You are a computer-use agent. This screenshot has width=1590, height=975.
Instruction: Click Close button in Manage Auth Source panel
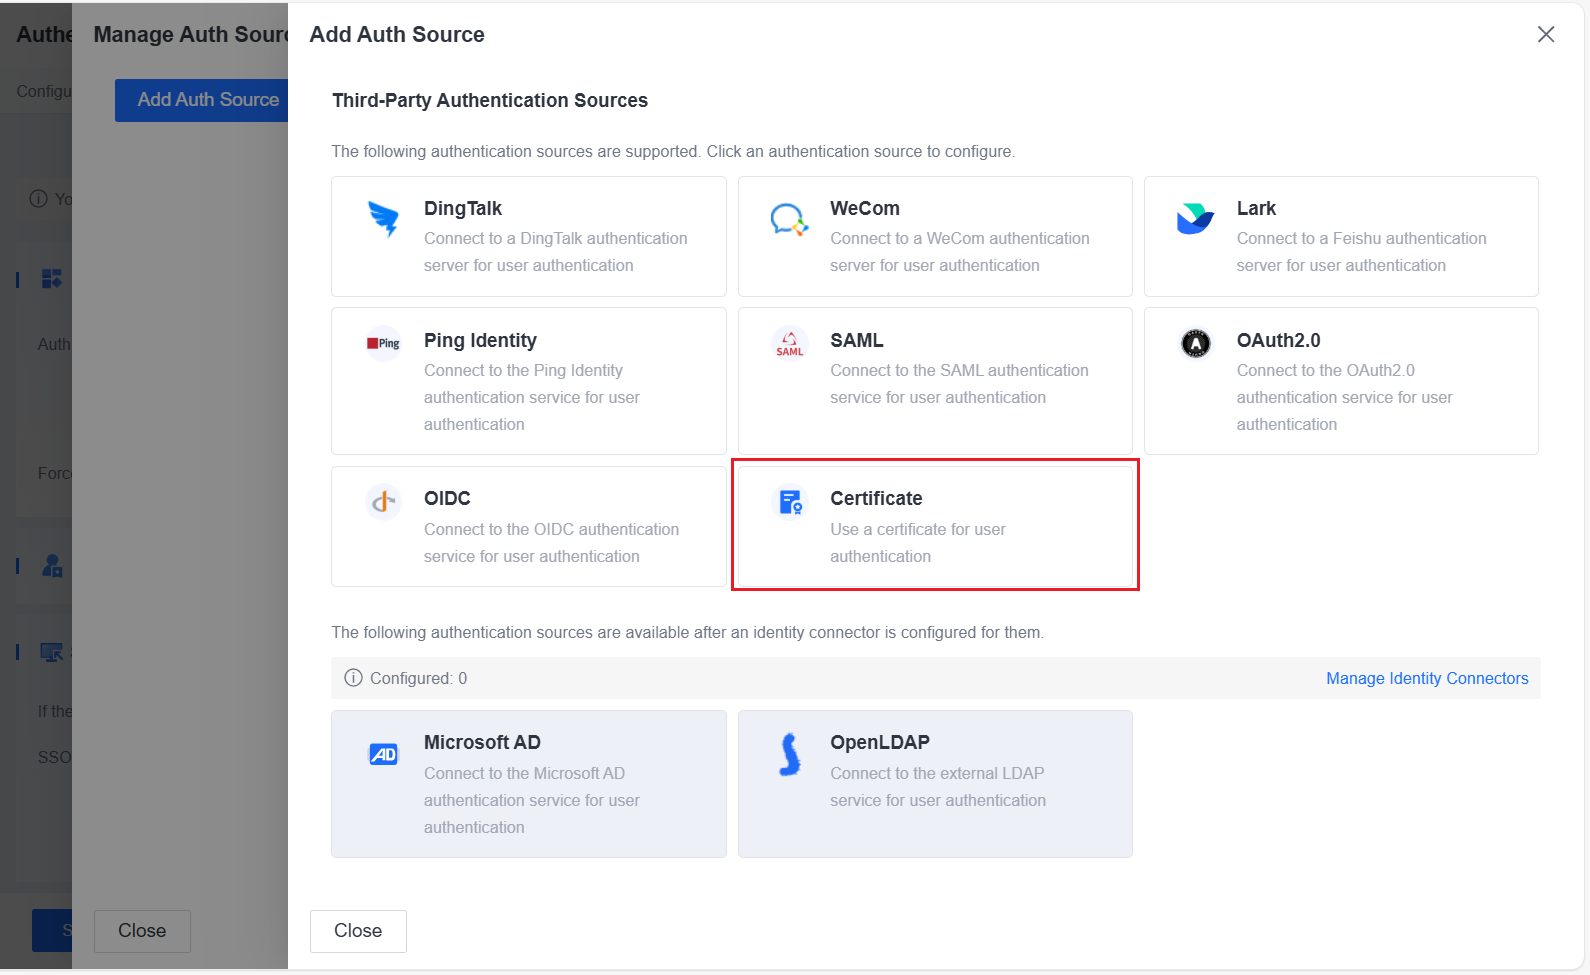(142, 931)
